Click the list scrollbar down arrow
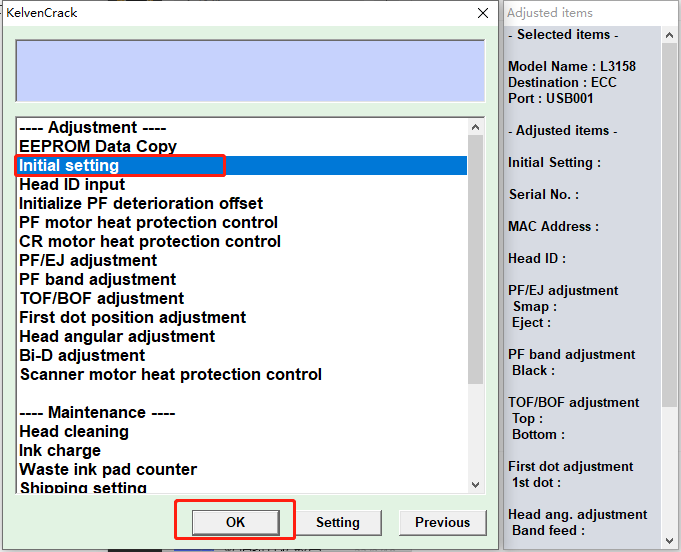 click(x=475, y=485)
